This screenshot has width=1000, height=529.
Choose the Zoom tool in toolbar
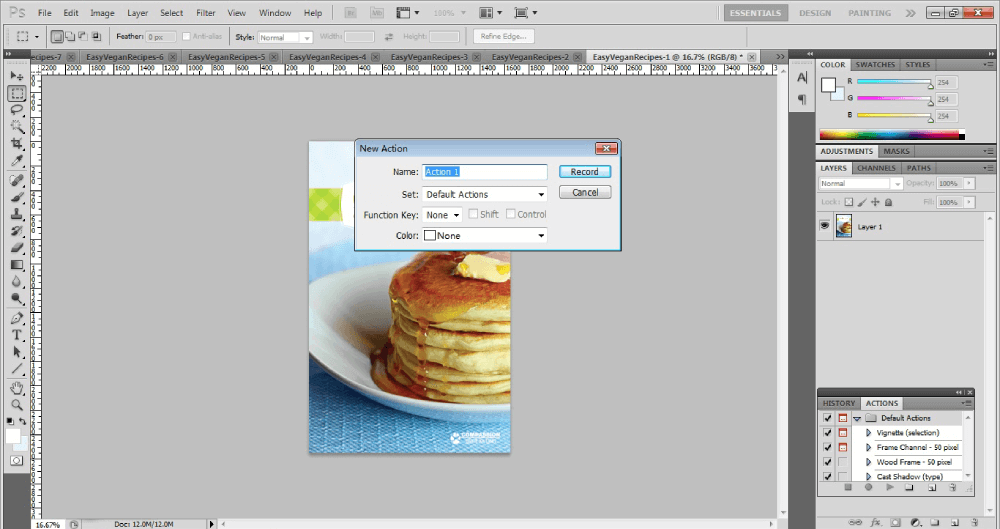point(17,405)
